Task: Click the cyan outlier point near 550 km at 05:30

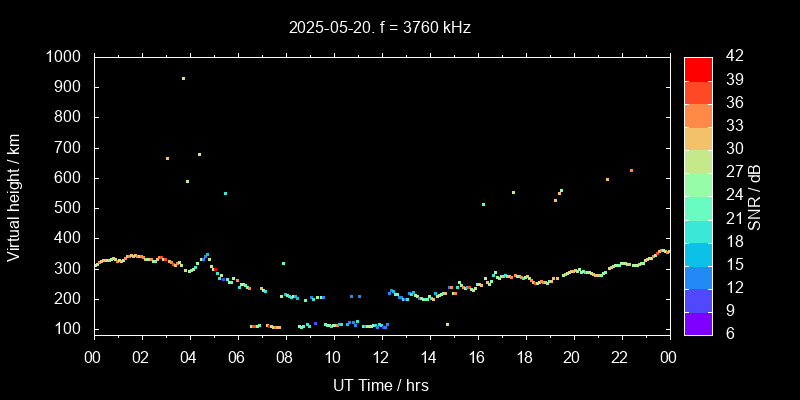Action: point(225,193)
